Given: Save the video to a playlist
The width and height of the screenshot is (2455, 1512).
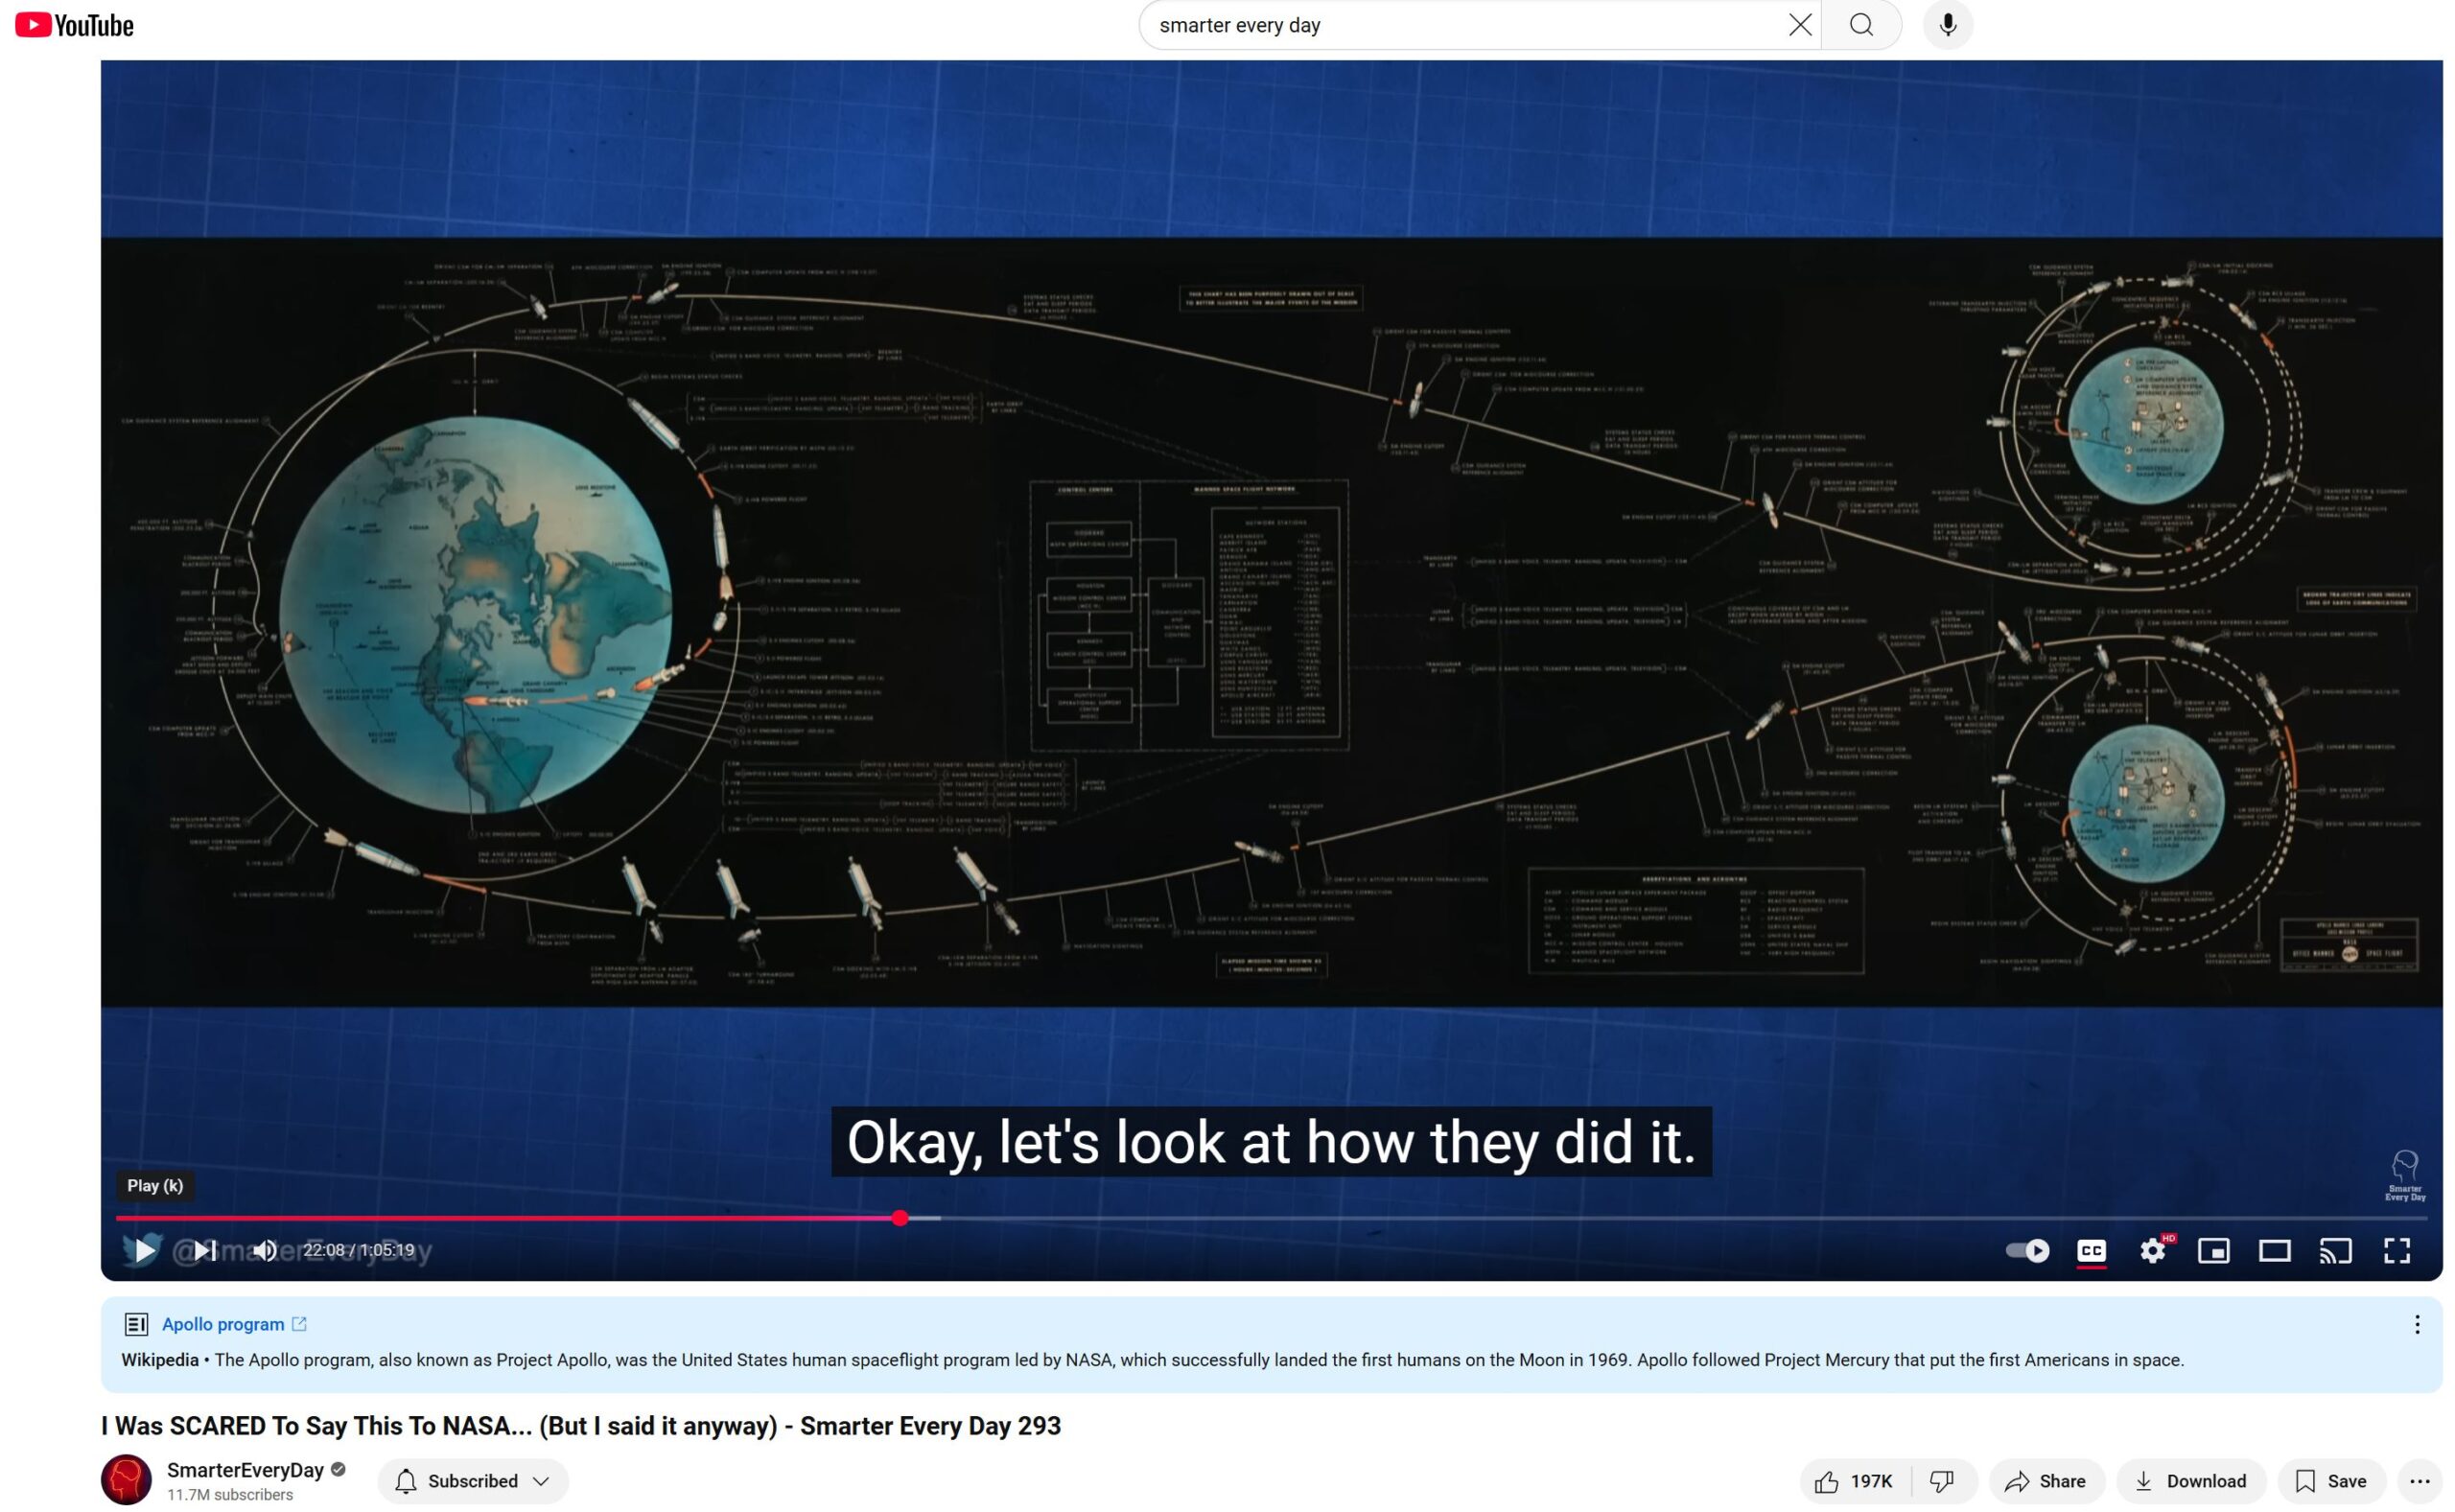Looking at the screenshot, I should coord(2330,1480).
